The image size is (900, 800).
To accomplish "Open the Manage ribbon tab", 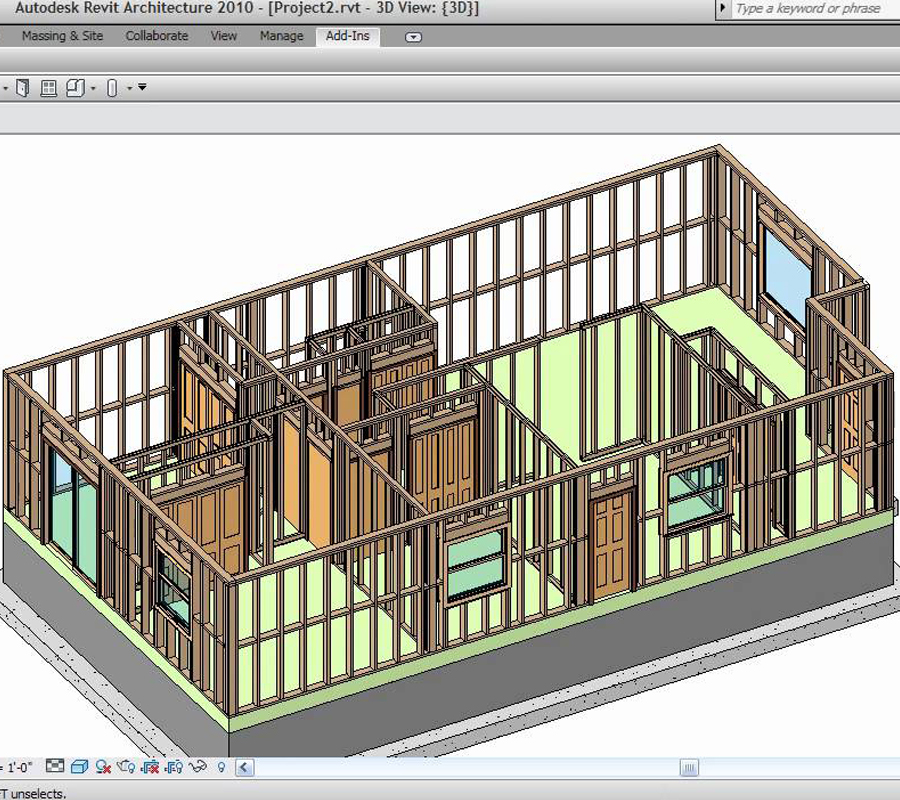I will click(x=281, y=36).
